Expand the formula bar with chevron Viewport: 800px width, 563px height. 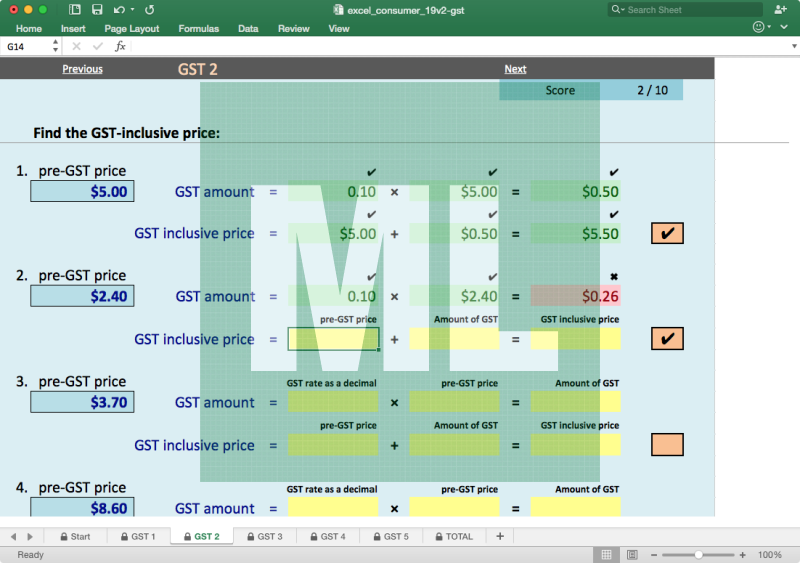click(794, 47)
